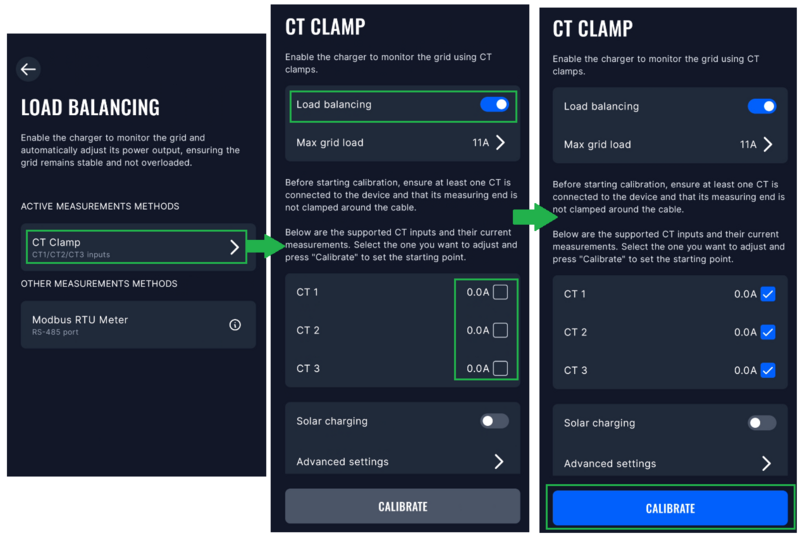Toggle Load balancing switch in middle screen
Viewport: 800px width, 543px height.
click(x=494, y=105)
